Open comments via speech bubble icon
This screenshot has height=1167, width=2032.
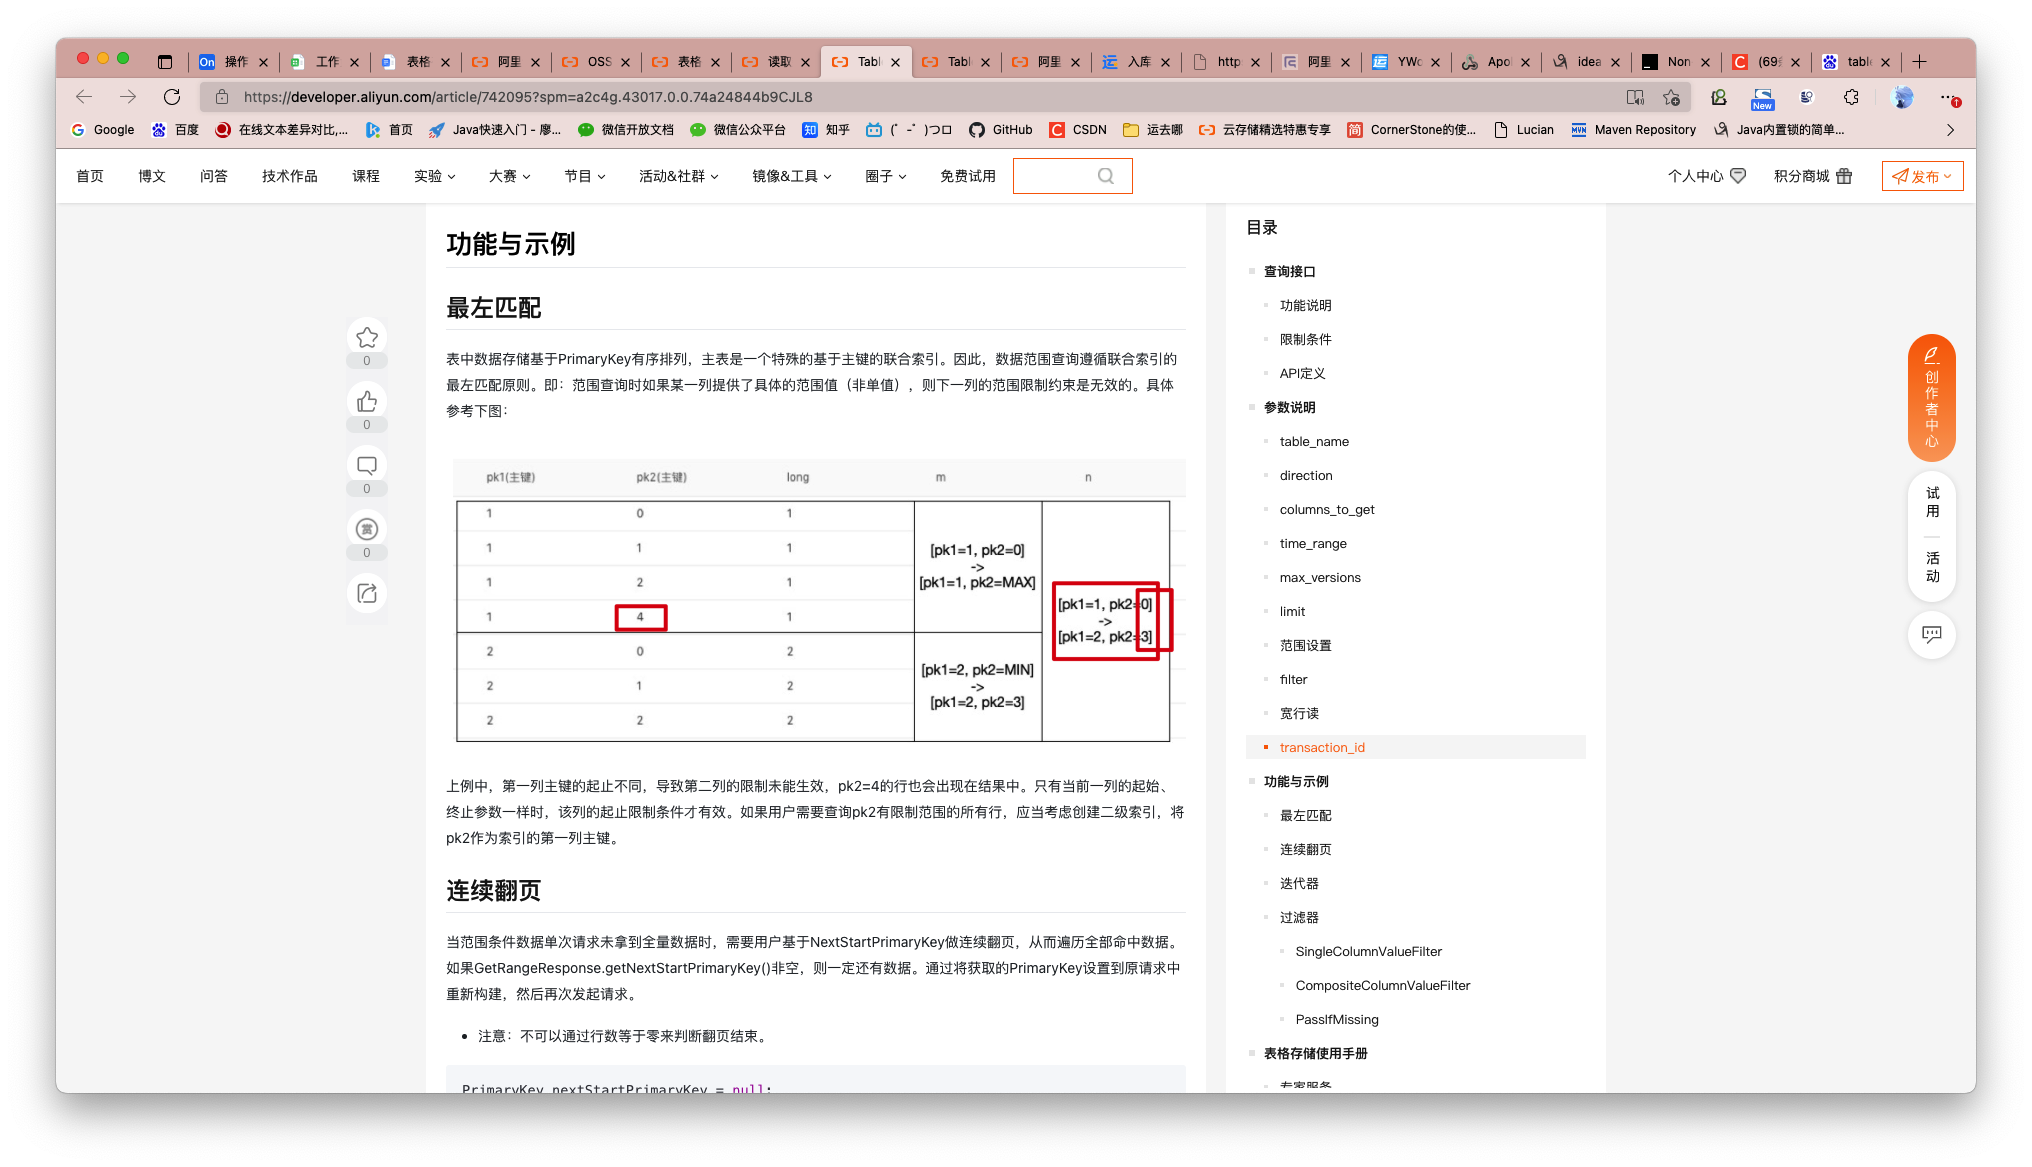tap(367, 466)
